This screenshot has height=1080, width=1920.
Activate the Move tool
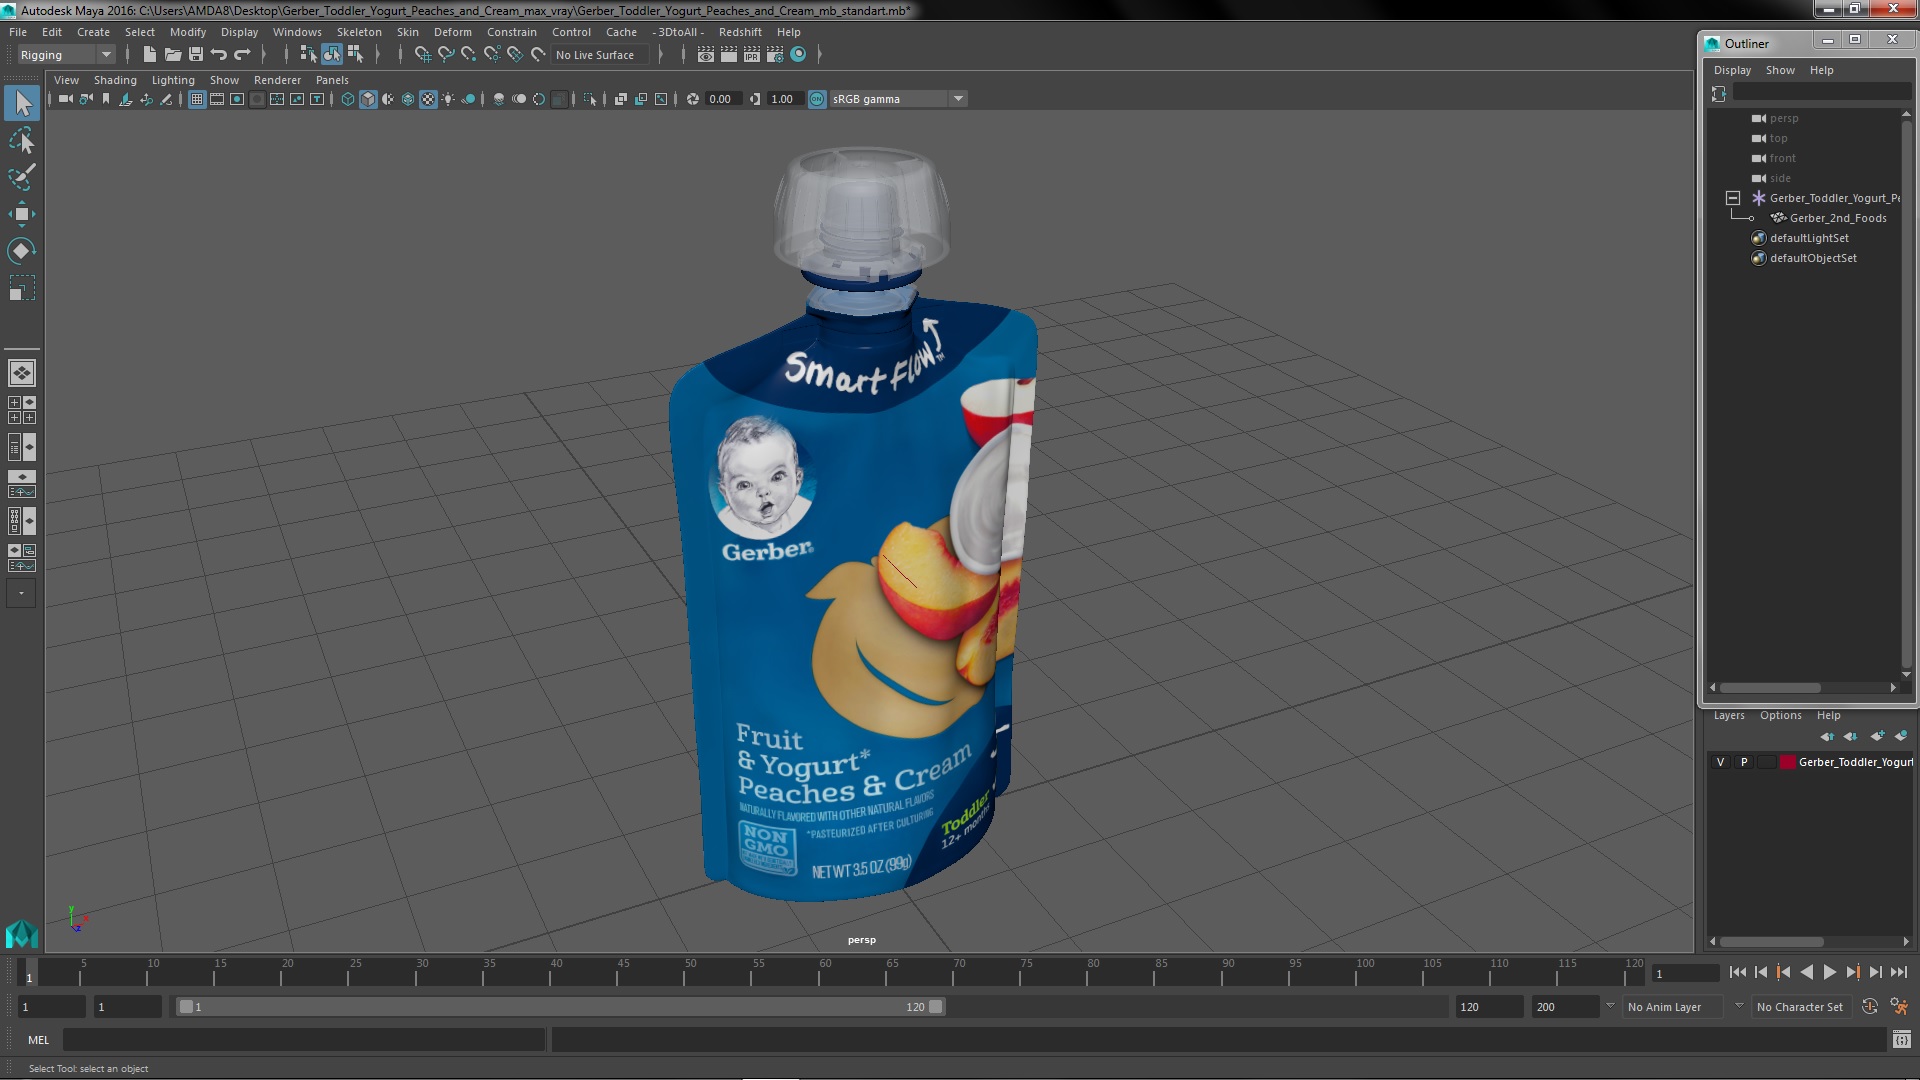click(22, 214)
